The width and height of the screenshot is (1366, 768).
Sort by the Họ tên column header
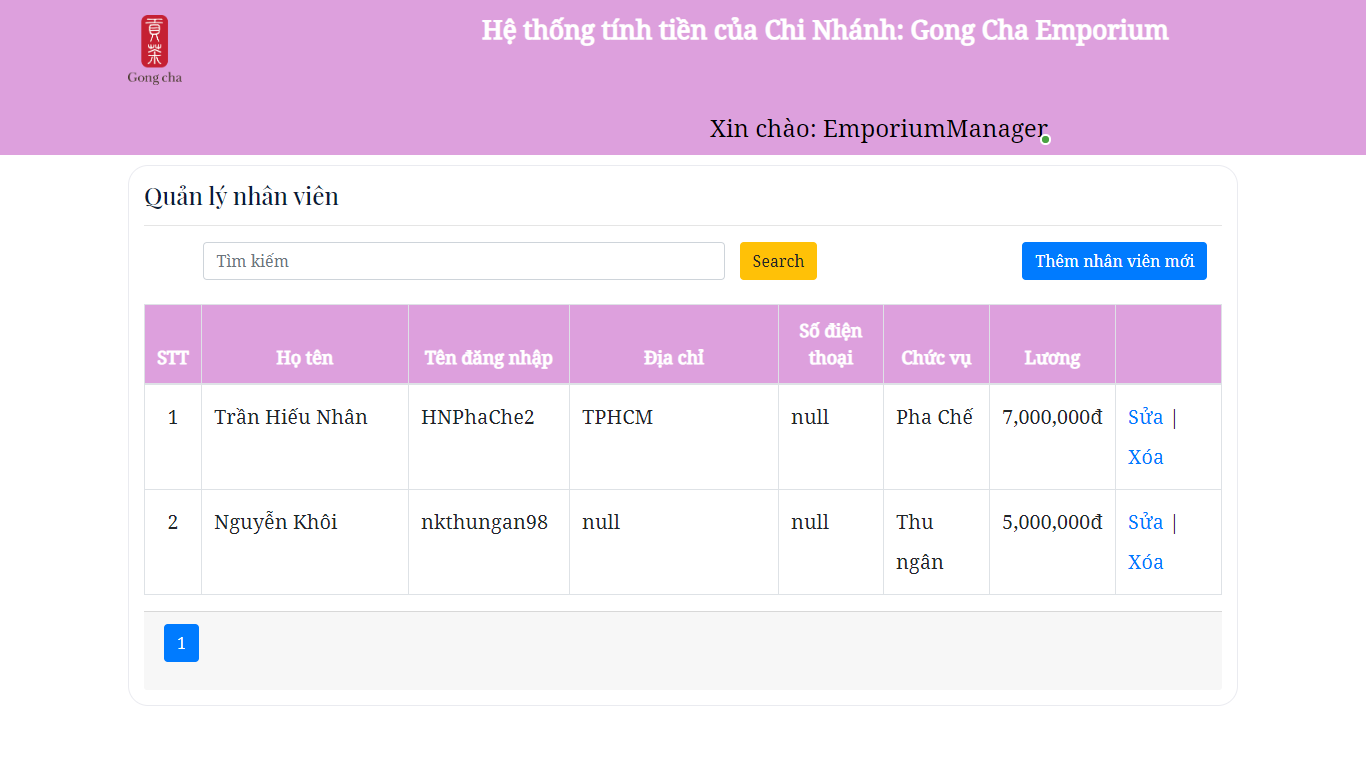[x=304, y=357]
